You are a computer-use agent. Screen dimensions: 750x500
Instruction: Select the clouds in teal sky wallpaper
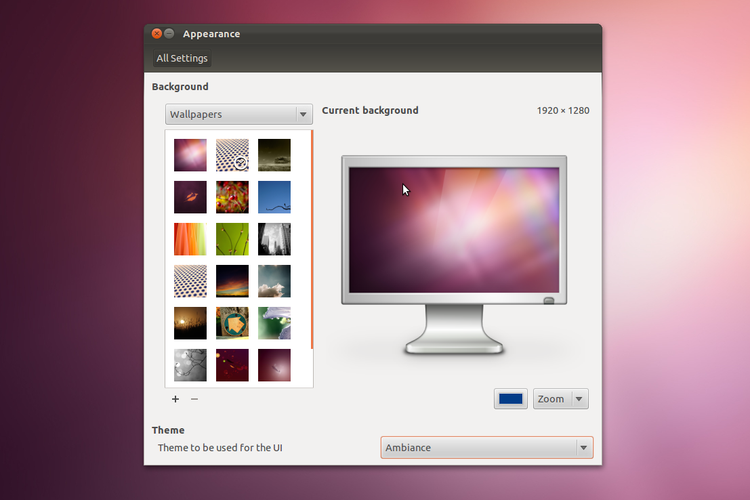(x=274, y=281)
